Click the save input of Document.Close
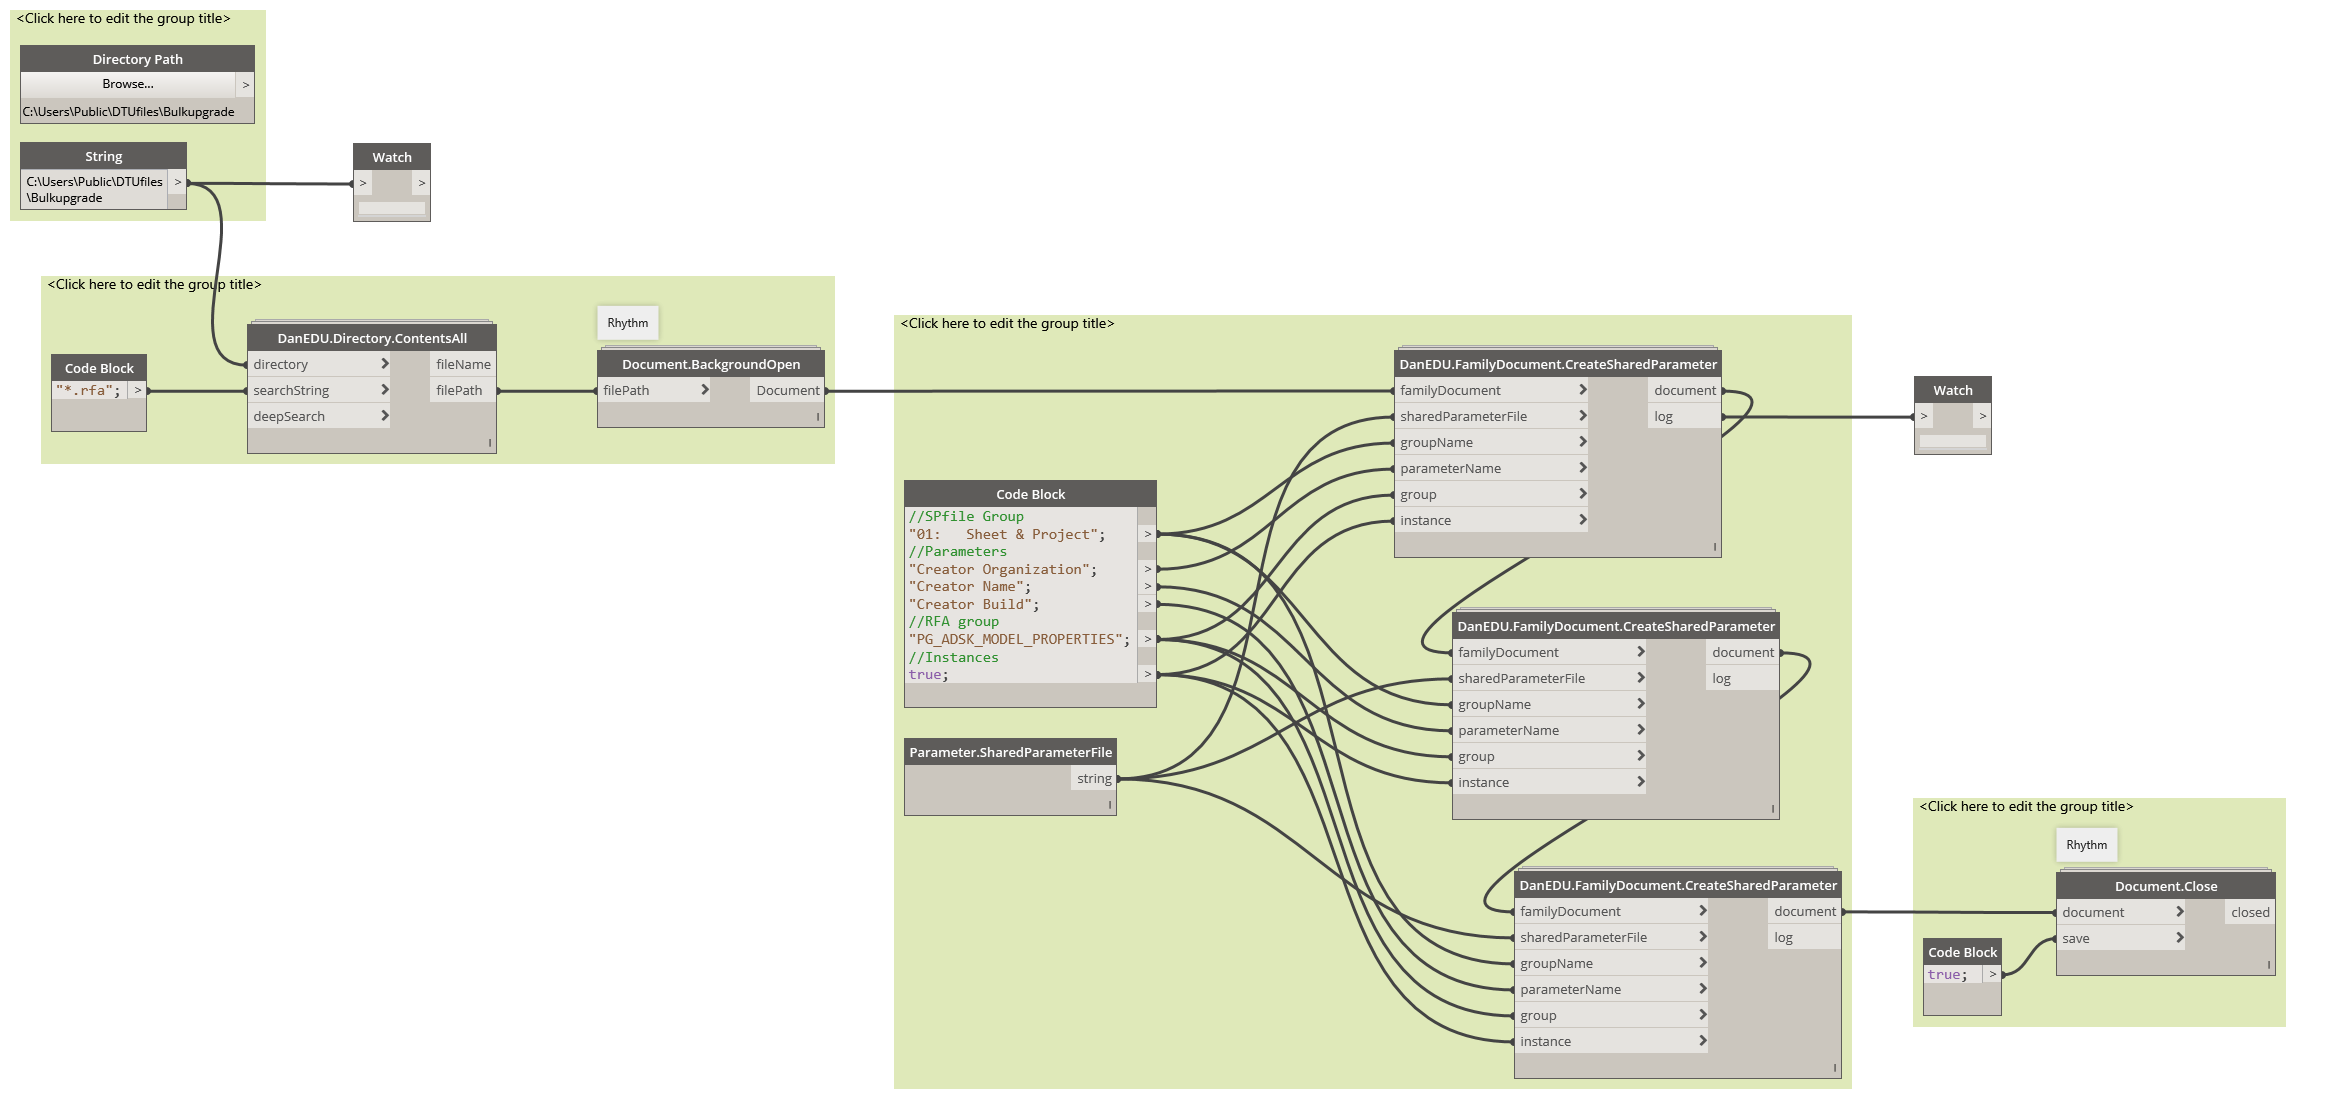 2121,938
